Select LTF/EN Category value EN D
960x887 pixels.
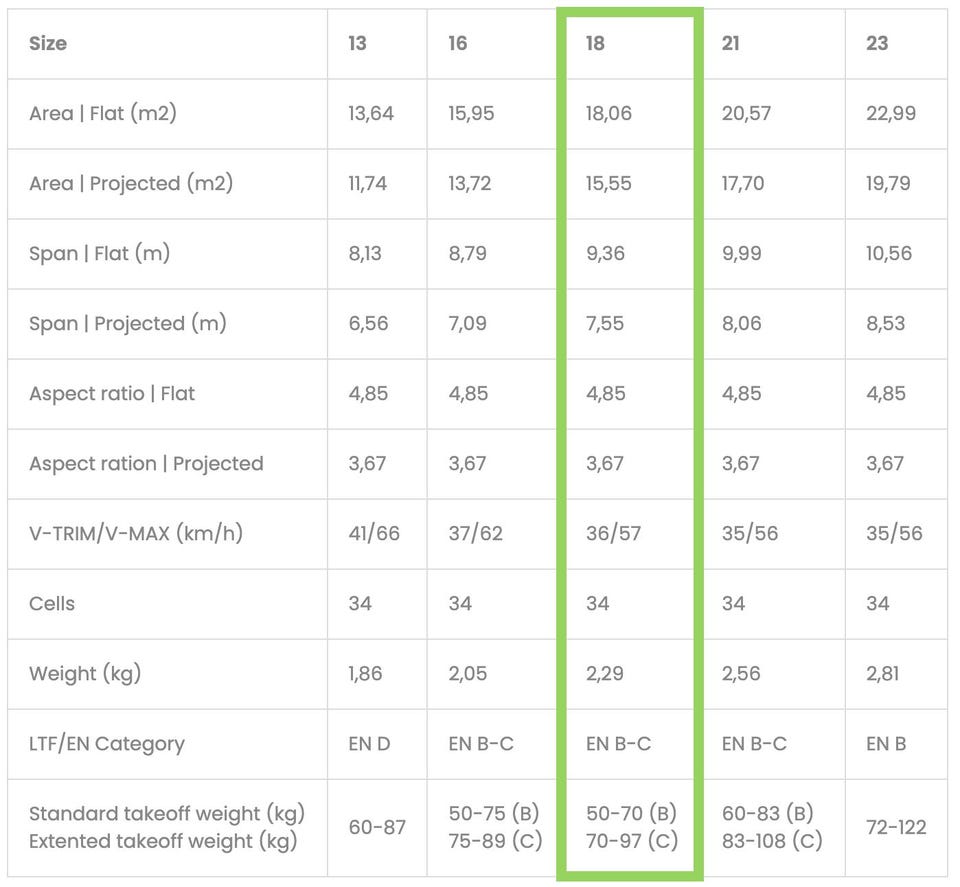pyautogui.click(x=369, y=744)
